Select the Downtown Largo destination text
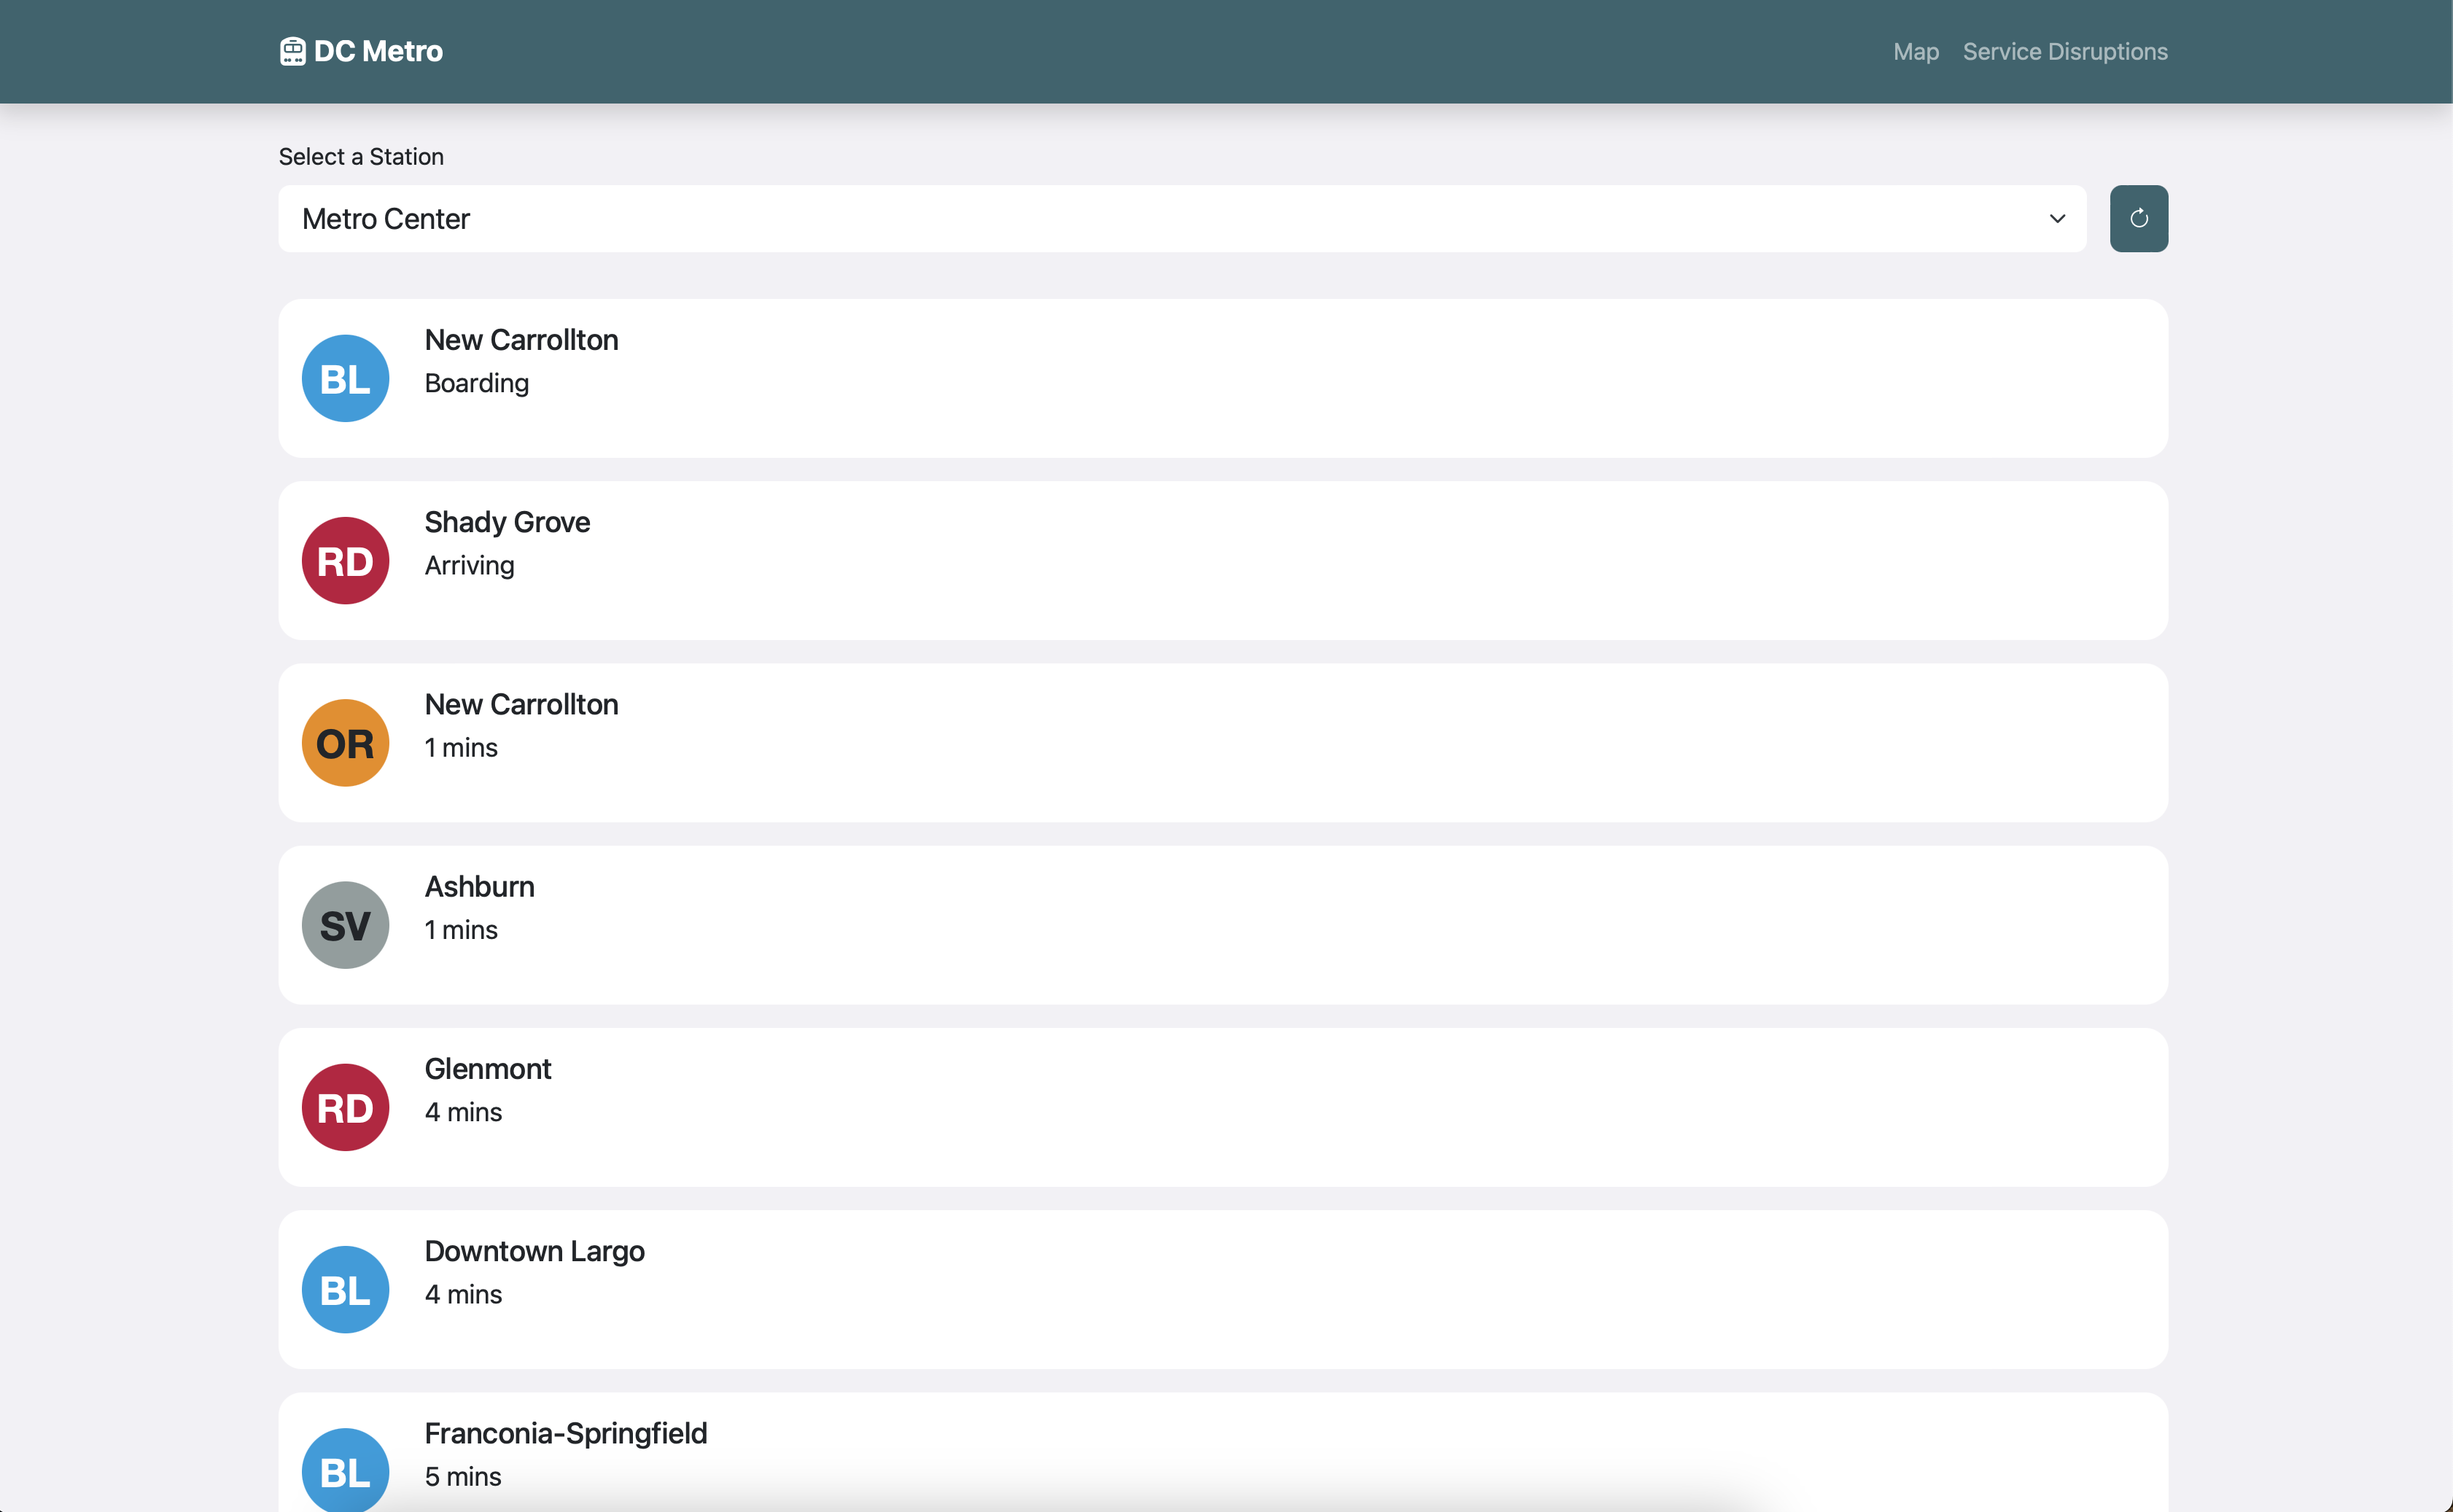This screenshot has height=1512, width=2453. (534, 1251)
